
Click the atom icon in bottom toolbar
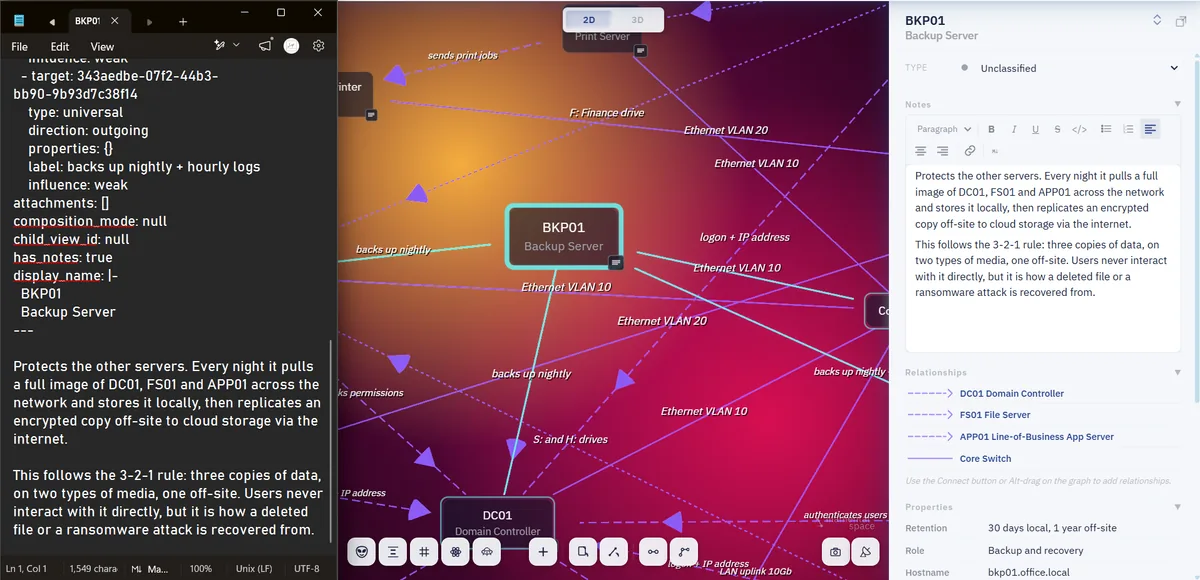(x=455, y=551)
